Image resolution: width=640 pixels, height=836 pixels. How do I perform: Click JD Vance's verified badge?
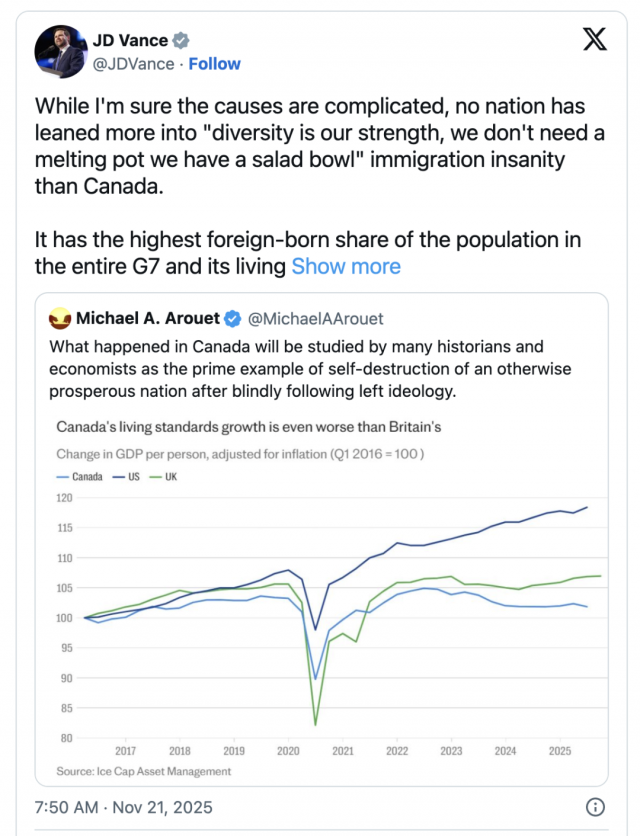180,41
